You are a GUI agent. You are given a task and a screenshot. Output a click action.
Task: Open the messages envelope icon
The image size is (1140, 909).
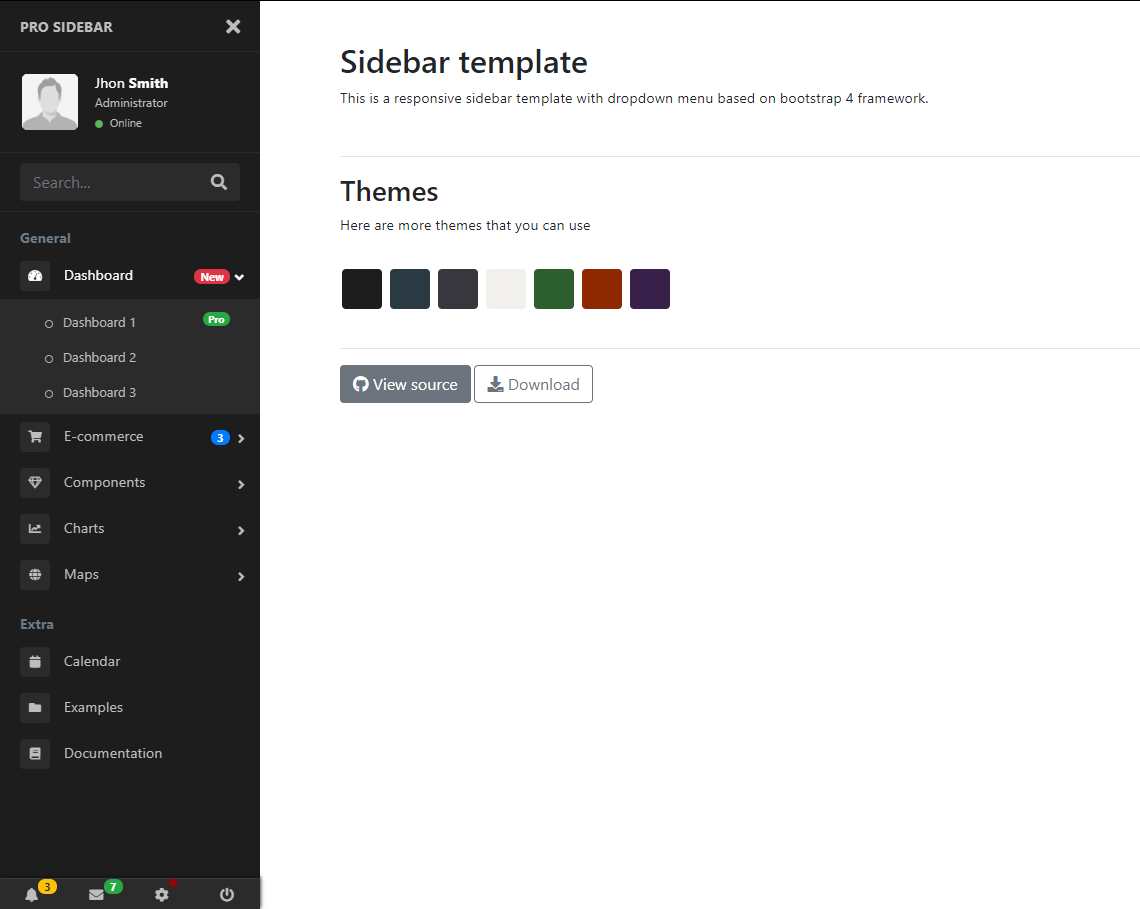97,894
